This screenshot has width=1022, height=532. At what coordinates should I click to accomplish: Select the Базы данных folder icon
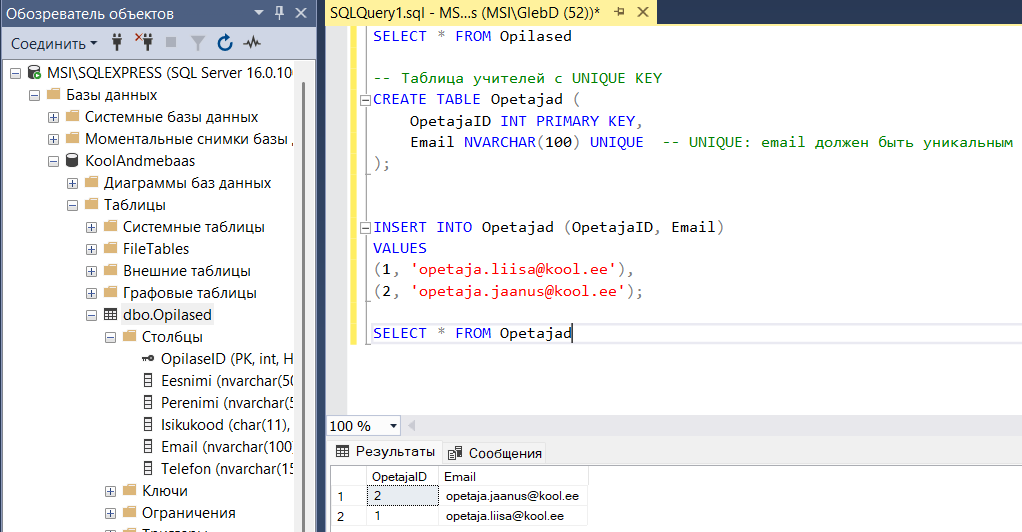54,95
